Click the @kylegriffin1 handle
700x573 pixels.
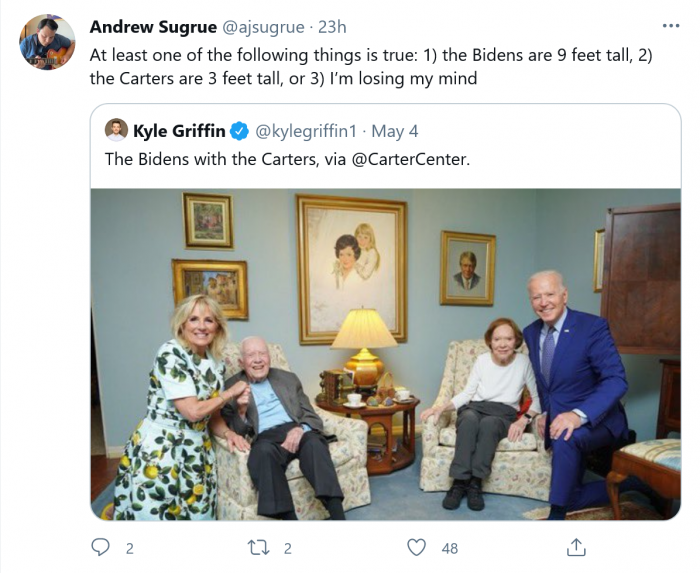click(x=307, y=130)
